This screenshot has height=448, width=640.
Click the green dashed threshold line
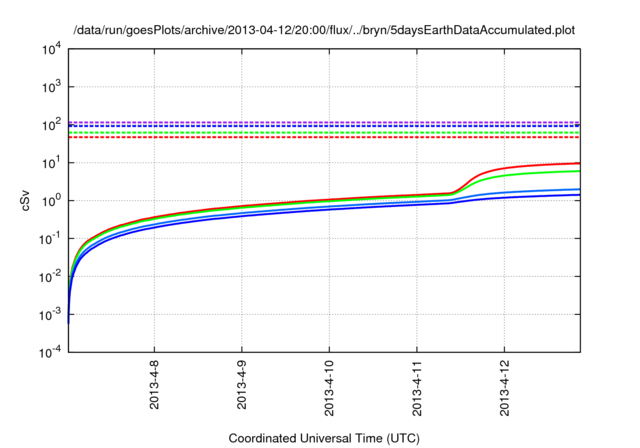tap(324, 133)
